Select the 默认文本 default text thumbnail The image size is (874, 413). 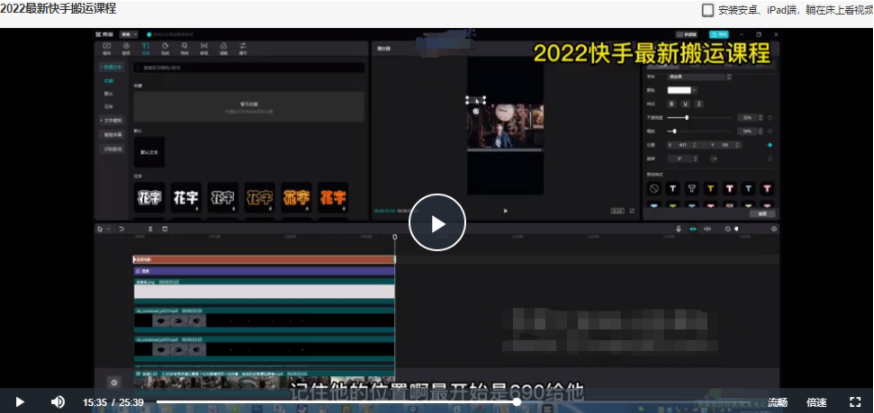[x=149, y=152]
